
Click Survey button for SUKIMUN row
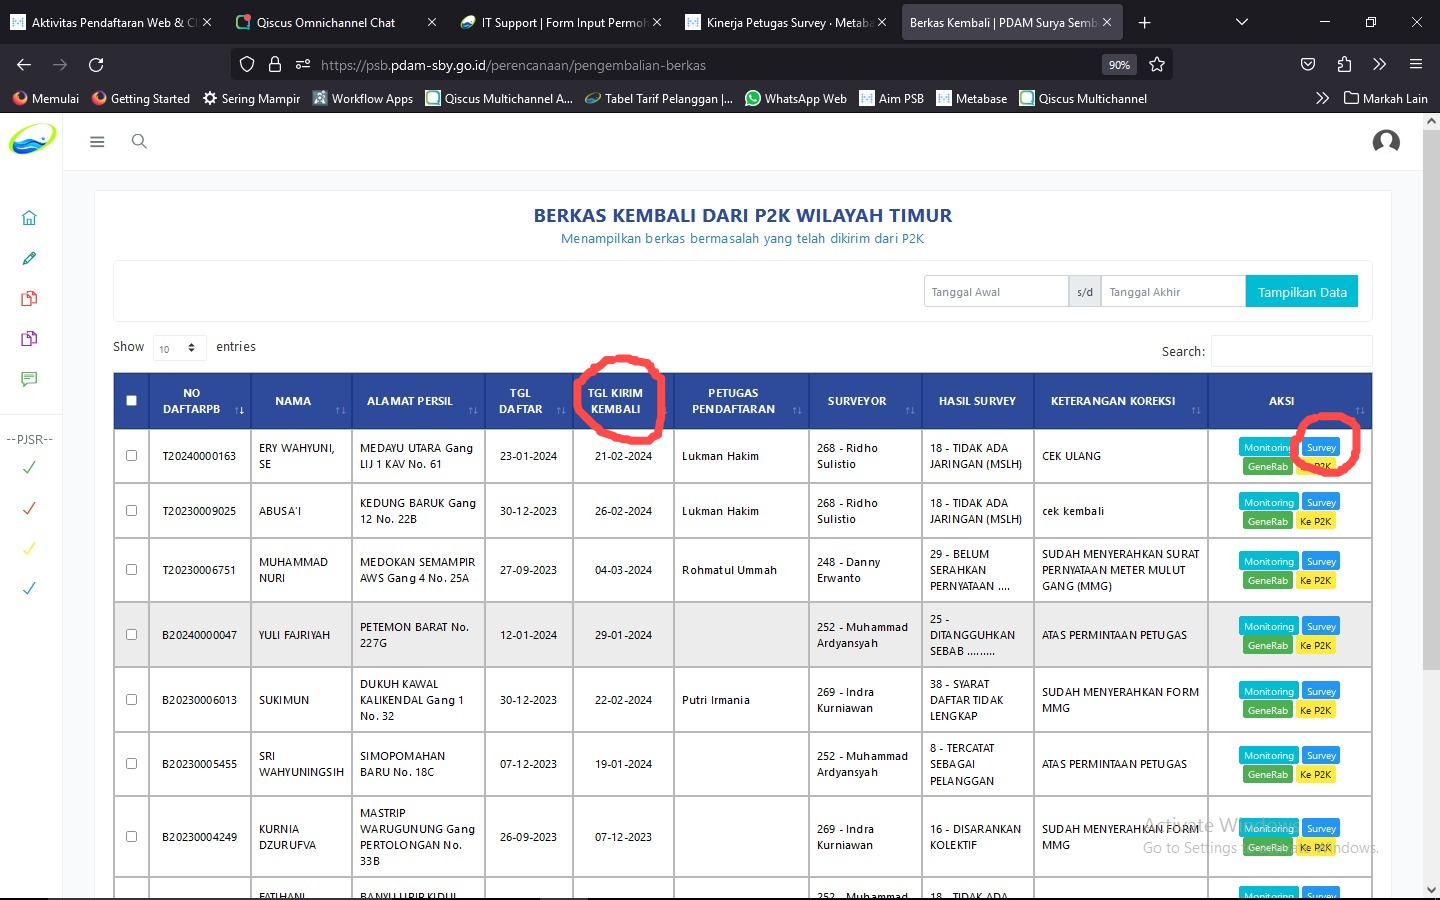coord(1321,691)
